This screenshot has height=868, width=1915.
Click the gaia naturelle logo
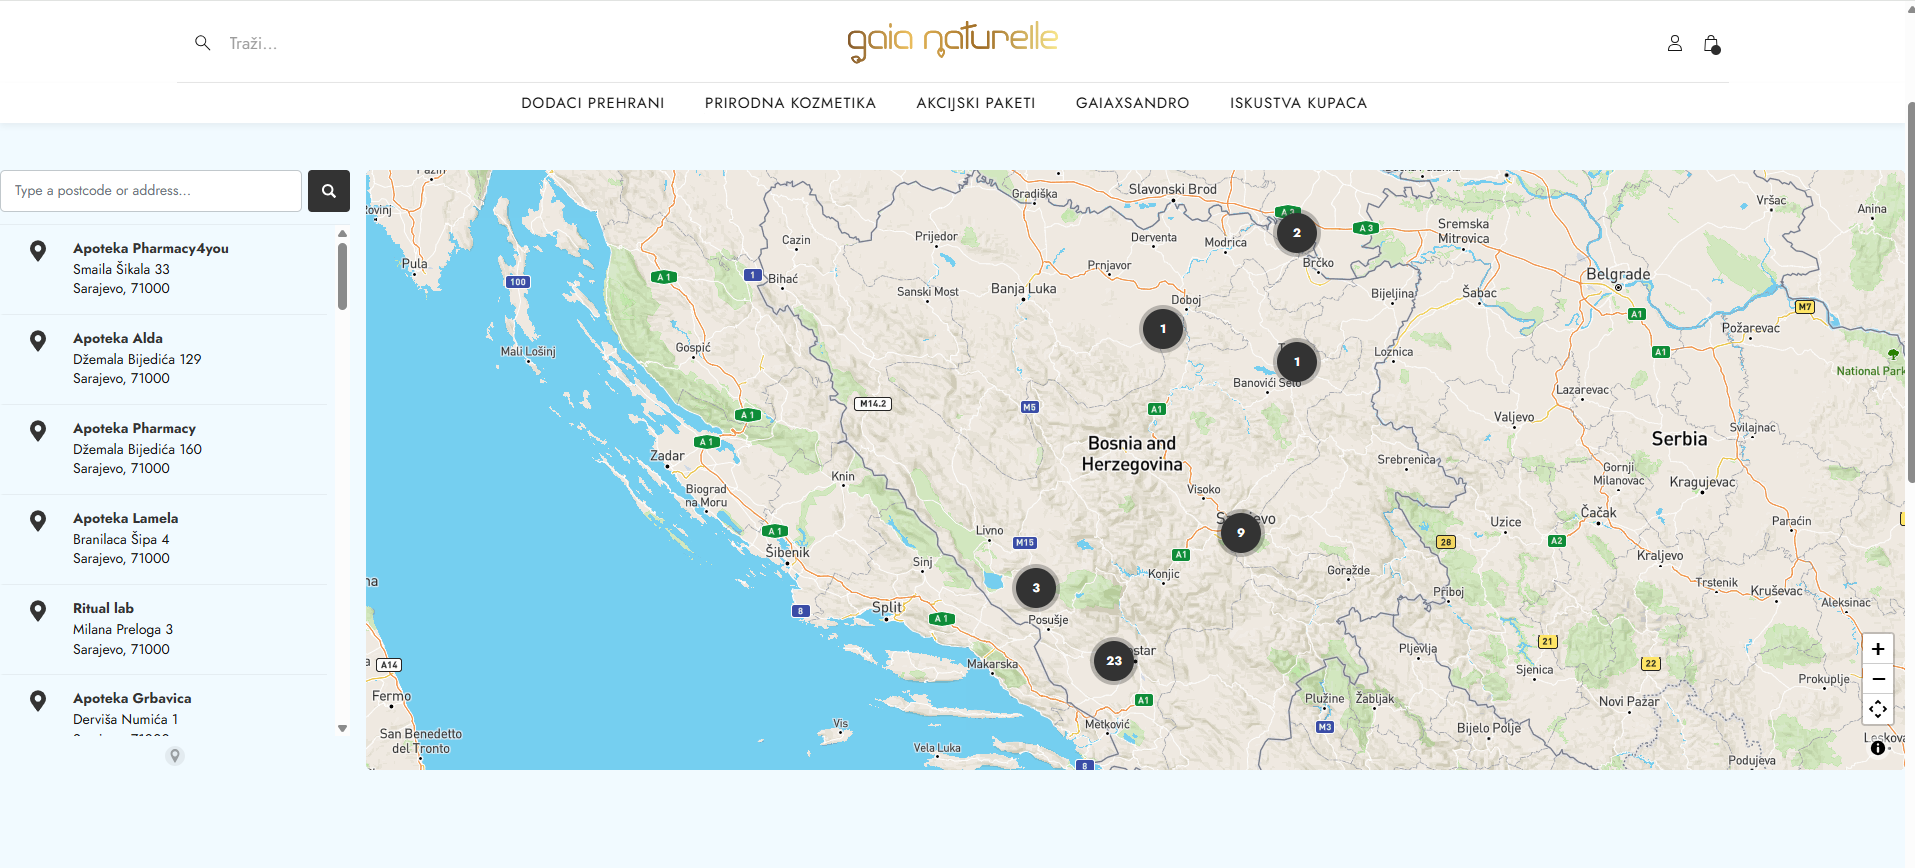[x=952, y=41]
